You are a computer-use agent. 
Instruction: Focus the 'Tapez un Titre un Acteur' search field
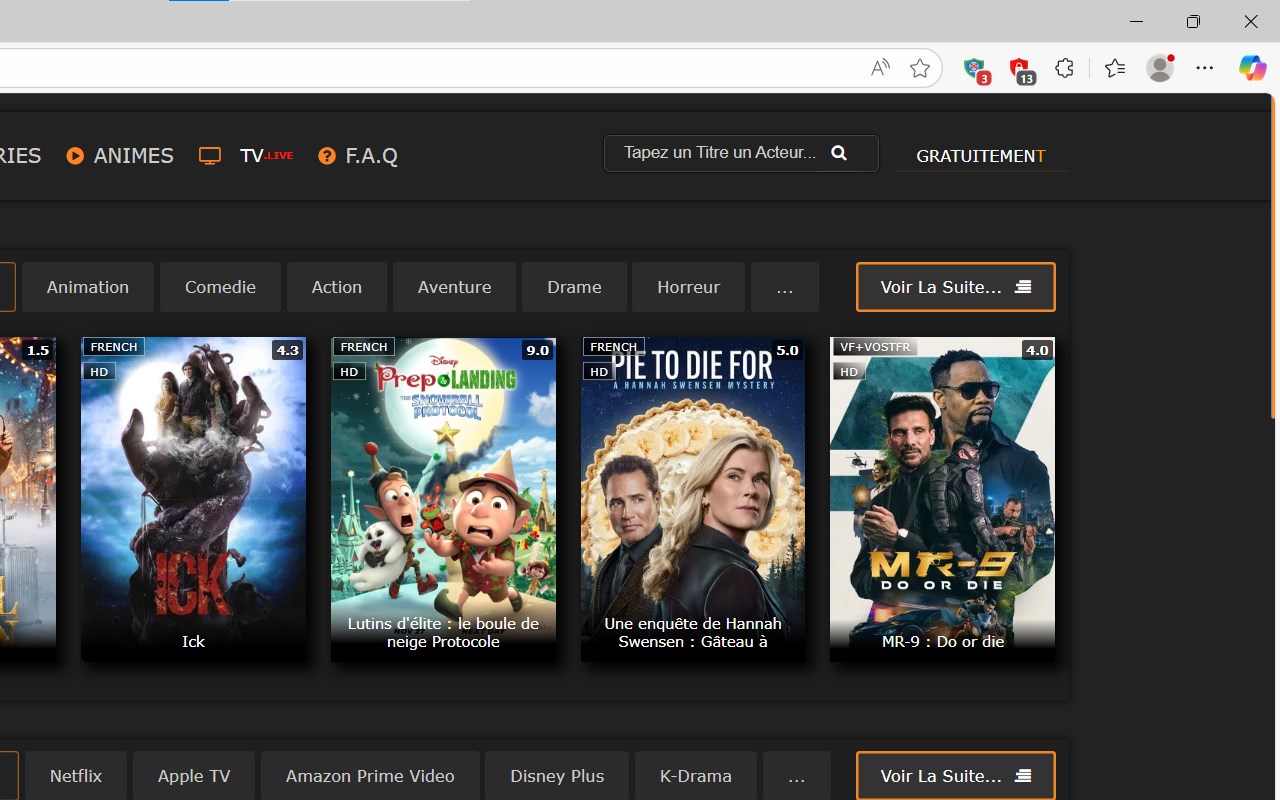click(741, 153)
